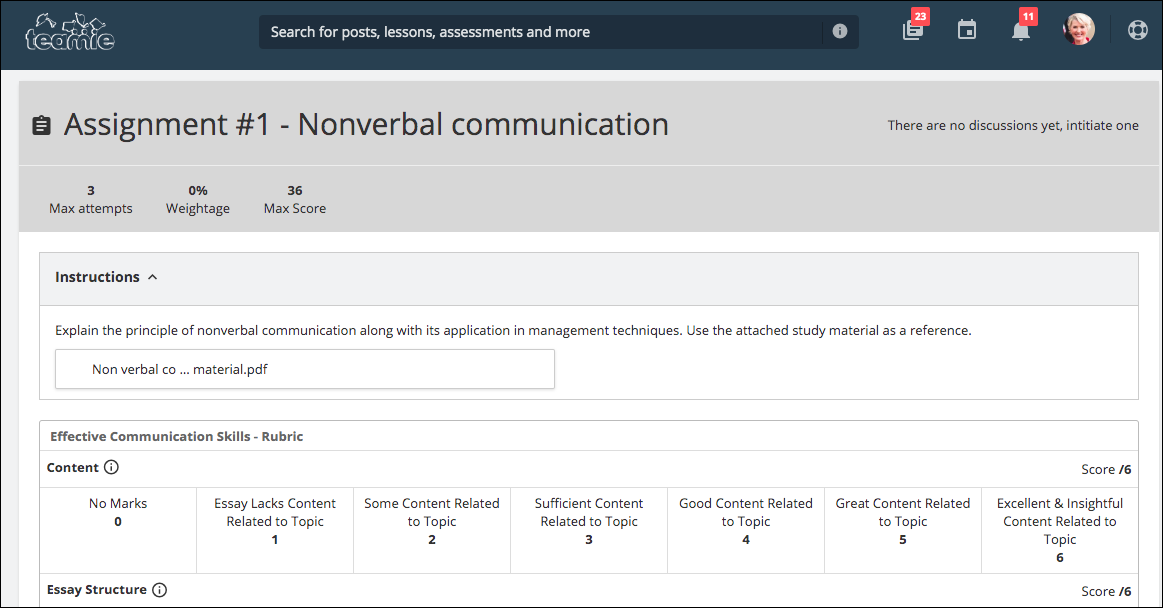Viewport: 1163px width, 608px height.
Task: Show info for Essay Structure criterion
Action: (x=159, y=589)
